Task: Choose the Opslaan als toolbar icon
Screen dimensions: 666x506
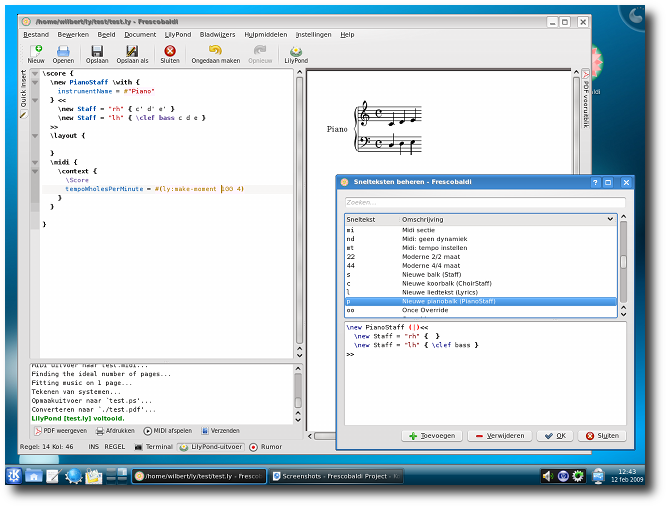Action: [x=132, y=54]
